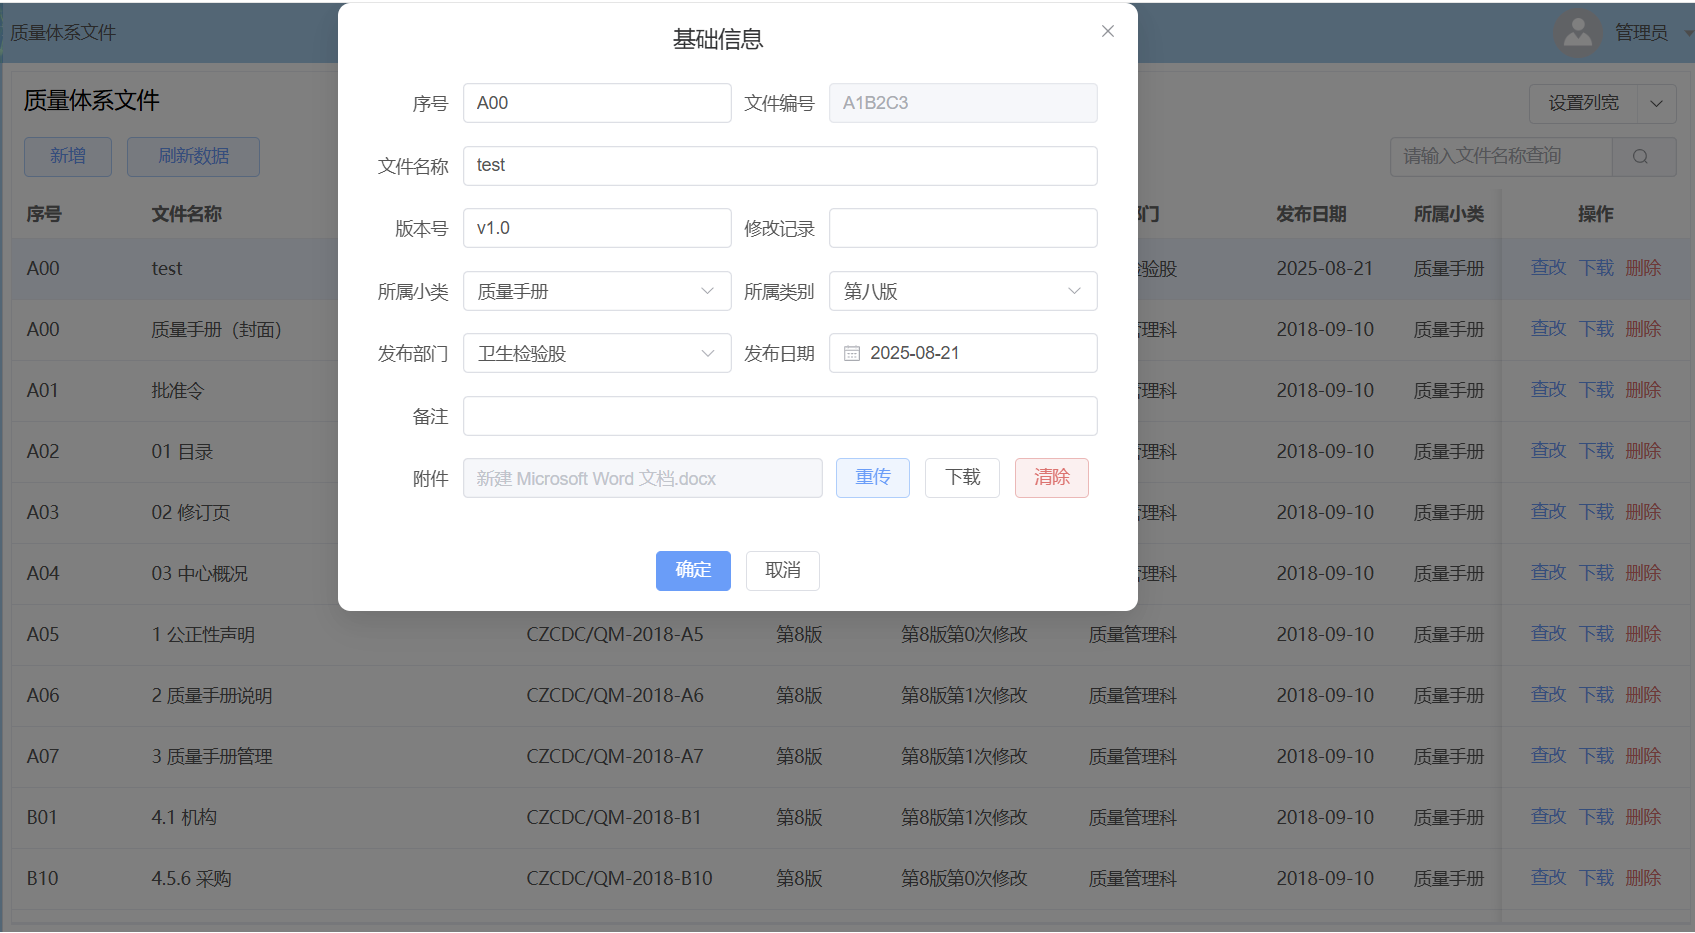Click 下载 in the 批准令 row
Image resolution: width=1695 pixels, height=933 pixels.
(x=1596, y=390)
